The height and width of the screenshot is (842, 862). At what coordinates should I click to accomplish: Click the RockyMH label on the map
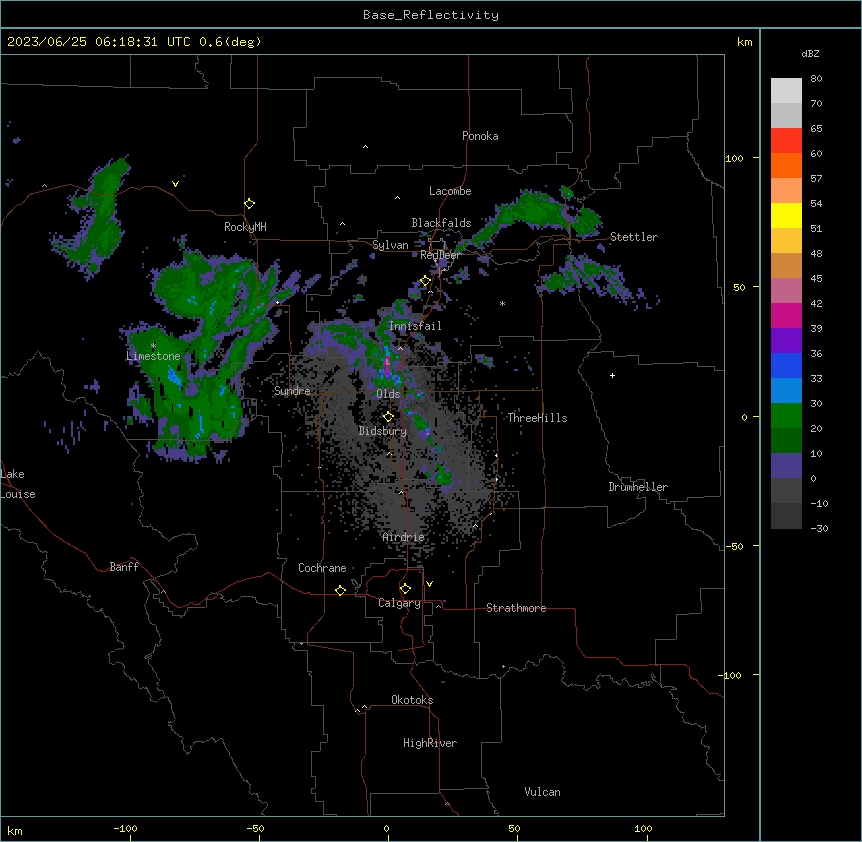click(x=245, y=227)
